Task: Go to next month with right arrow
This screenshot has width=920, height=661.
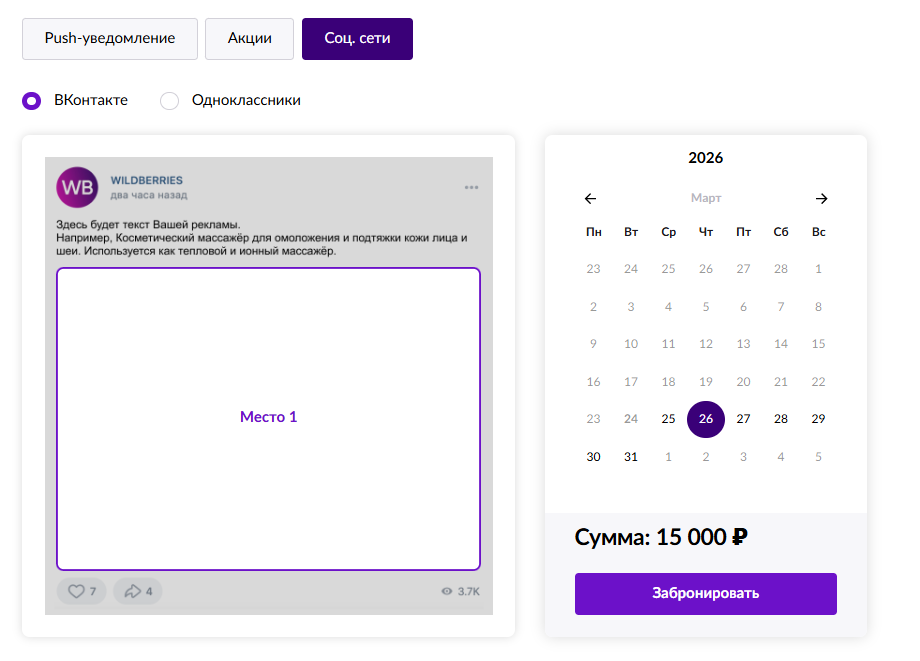Action: [x=821, y=198]
